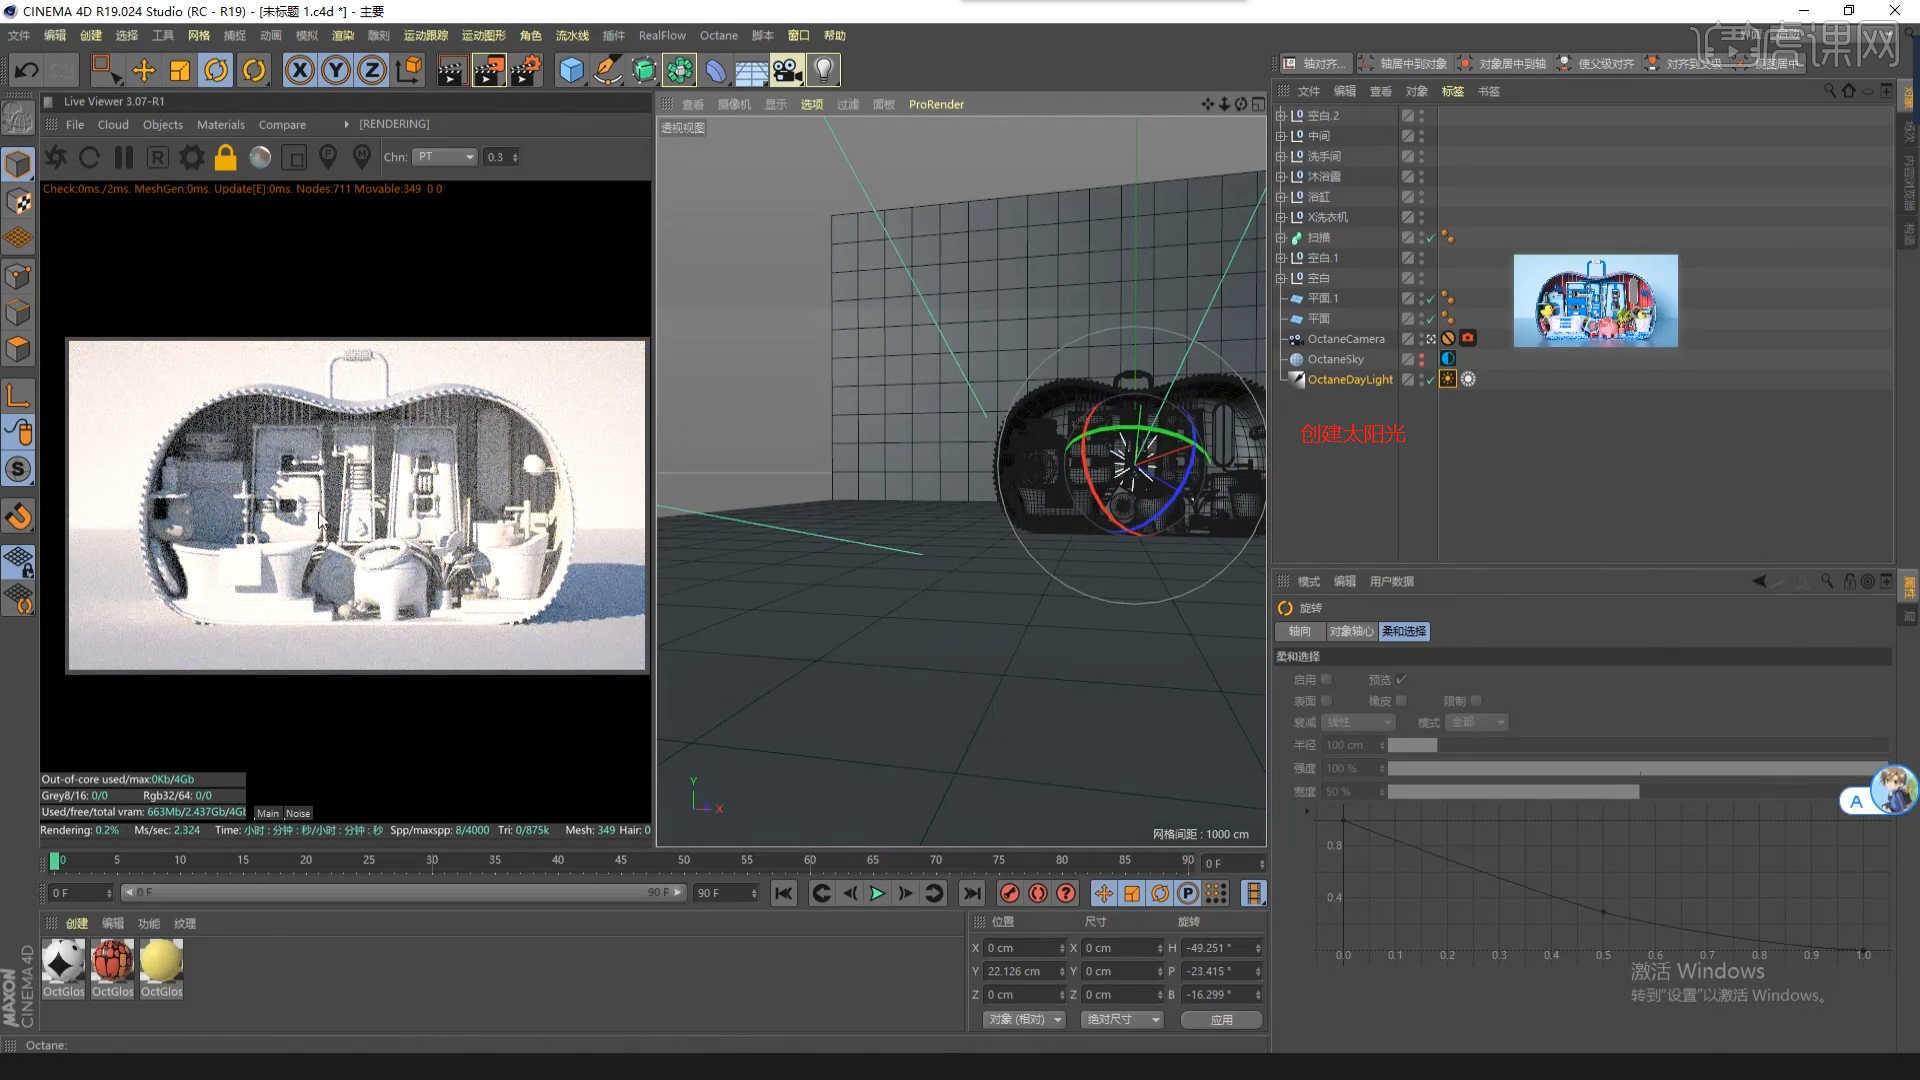This screenshot has height=1080, width=1920.
Task: Select the yellow OctGlos material thumbnail
Action: (x=161, y=962)
